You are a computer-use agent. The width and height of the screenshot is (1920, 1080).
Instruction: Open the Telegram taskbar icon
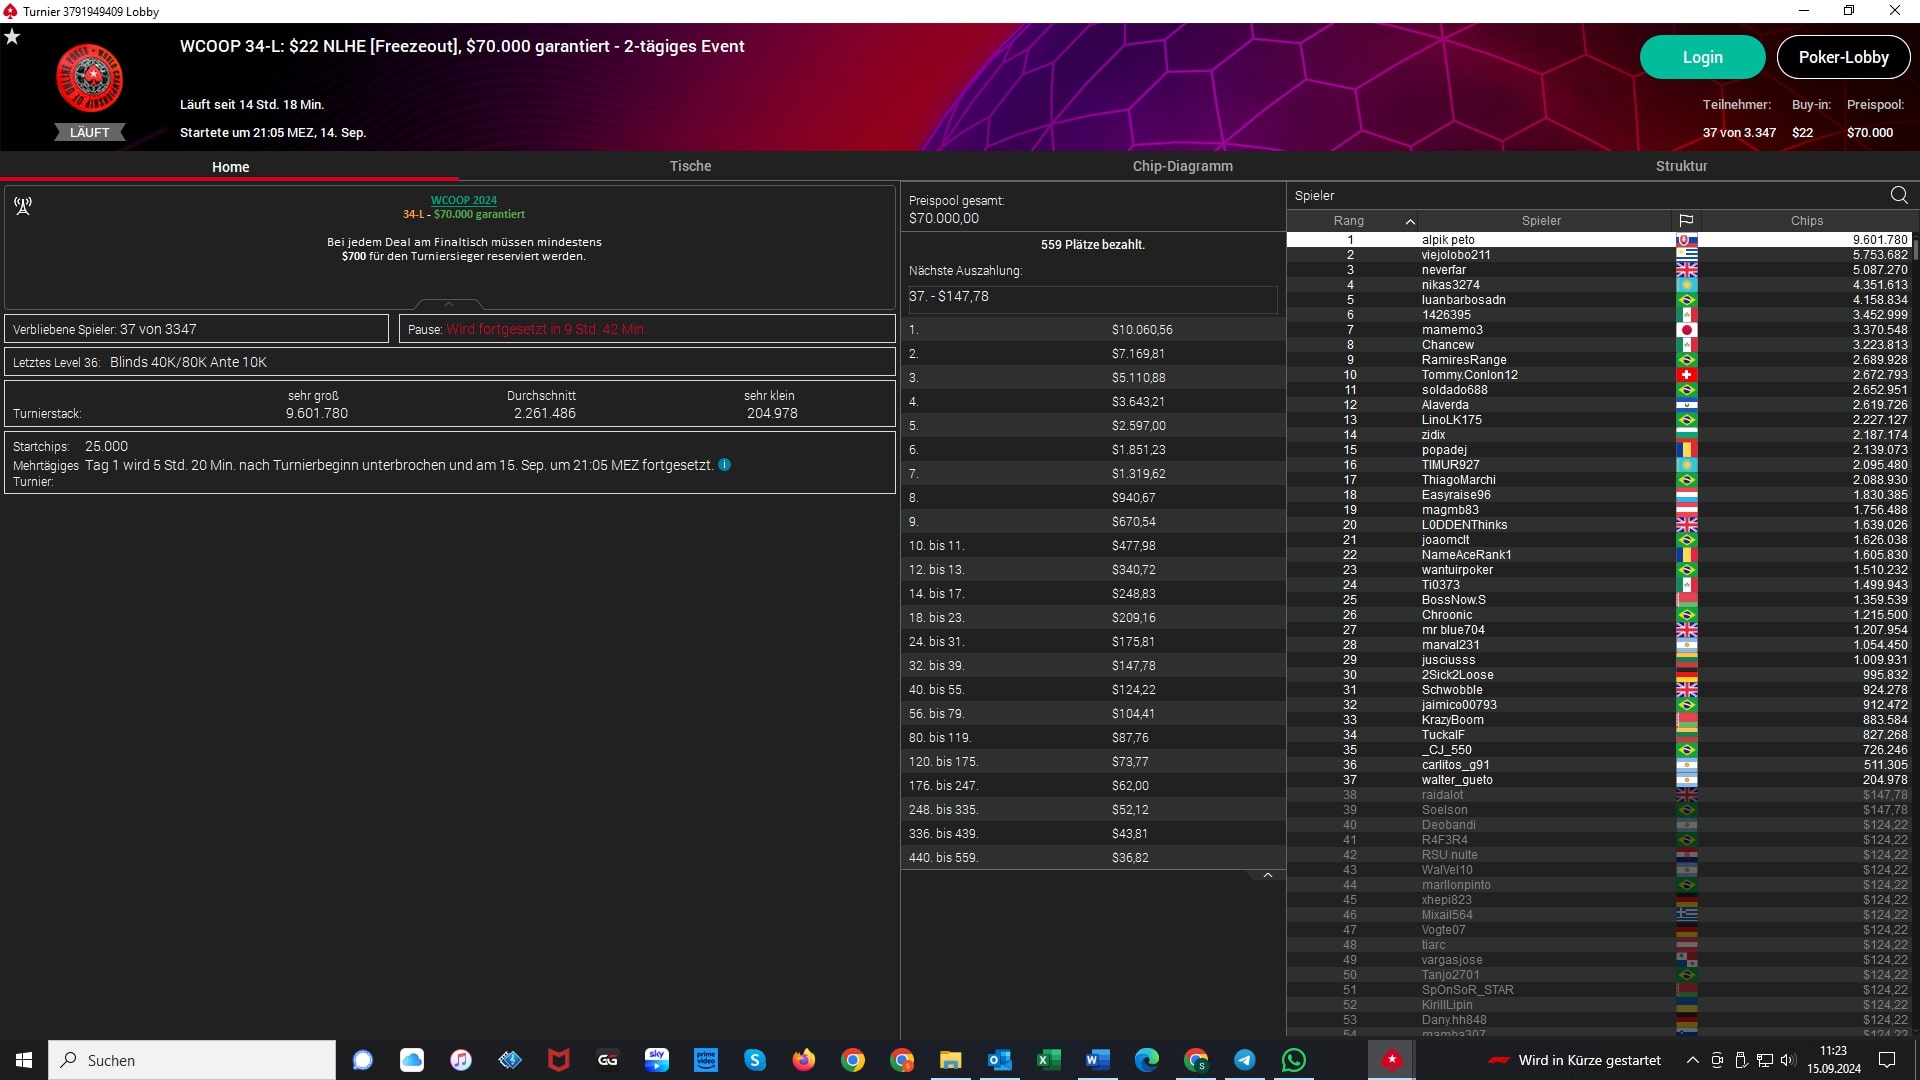[1244, 1060]
